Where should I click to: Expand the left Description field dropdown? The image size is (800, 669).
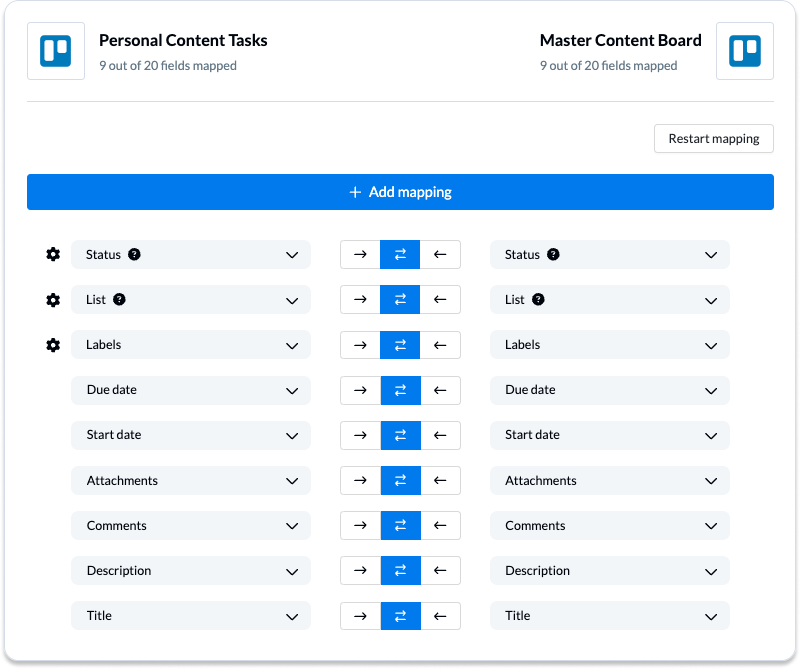191,571
